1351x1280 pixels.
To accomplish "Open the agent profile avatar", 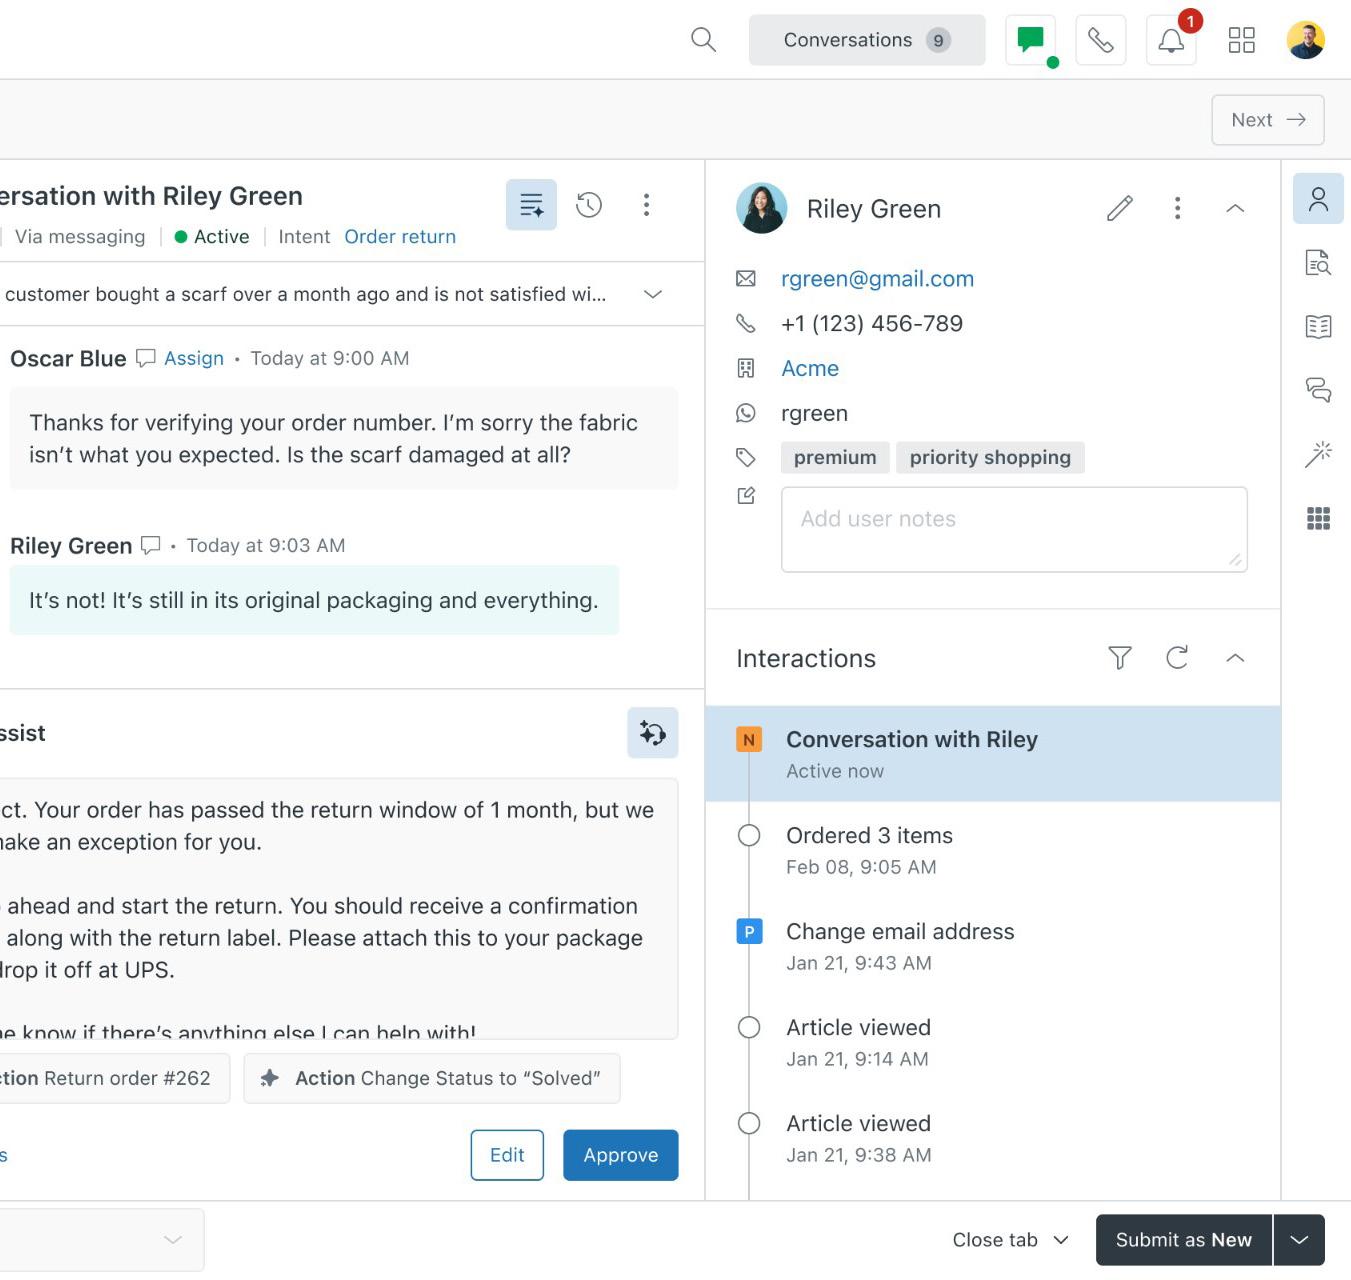I will pos(1305,40).
